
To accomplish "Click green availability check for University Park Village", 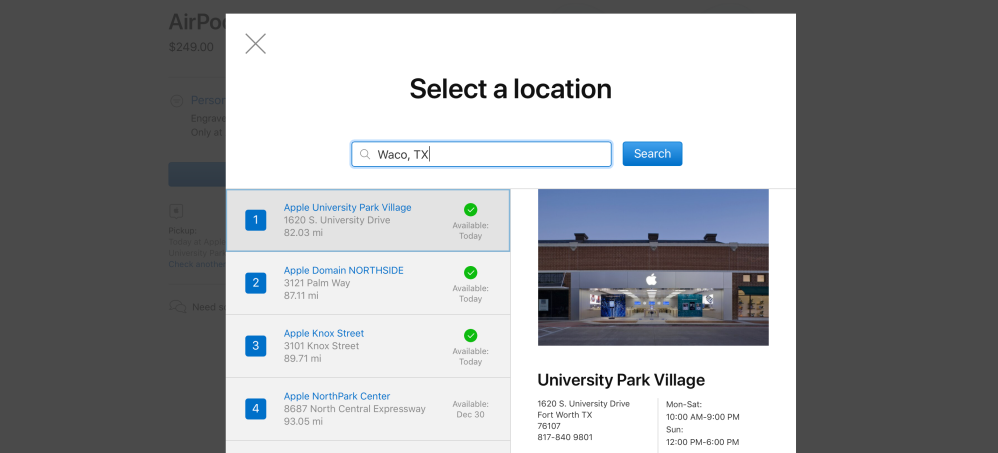I will (x=470, y=209).
